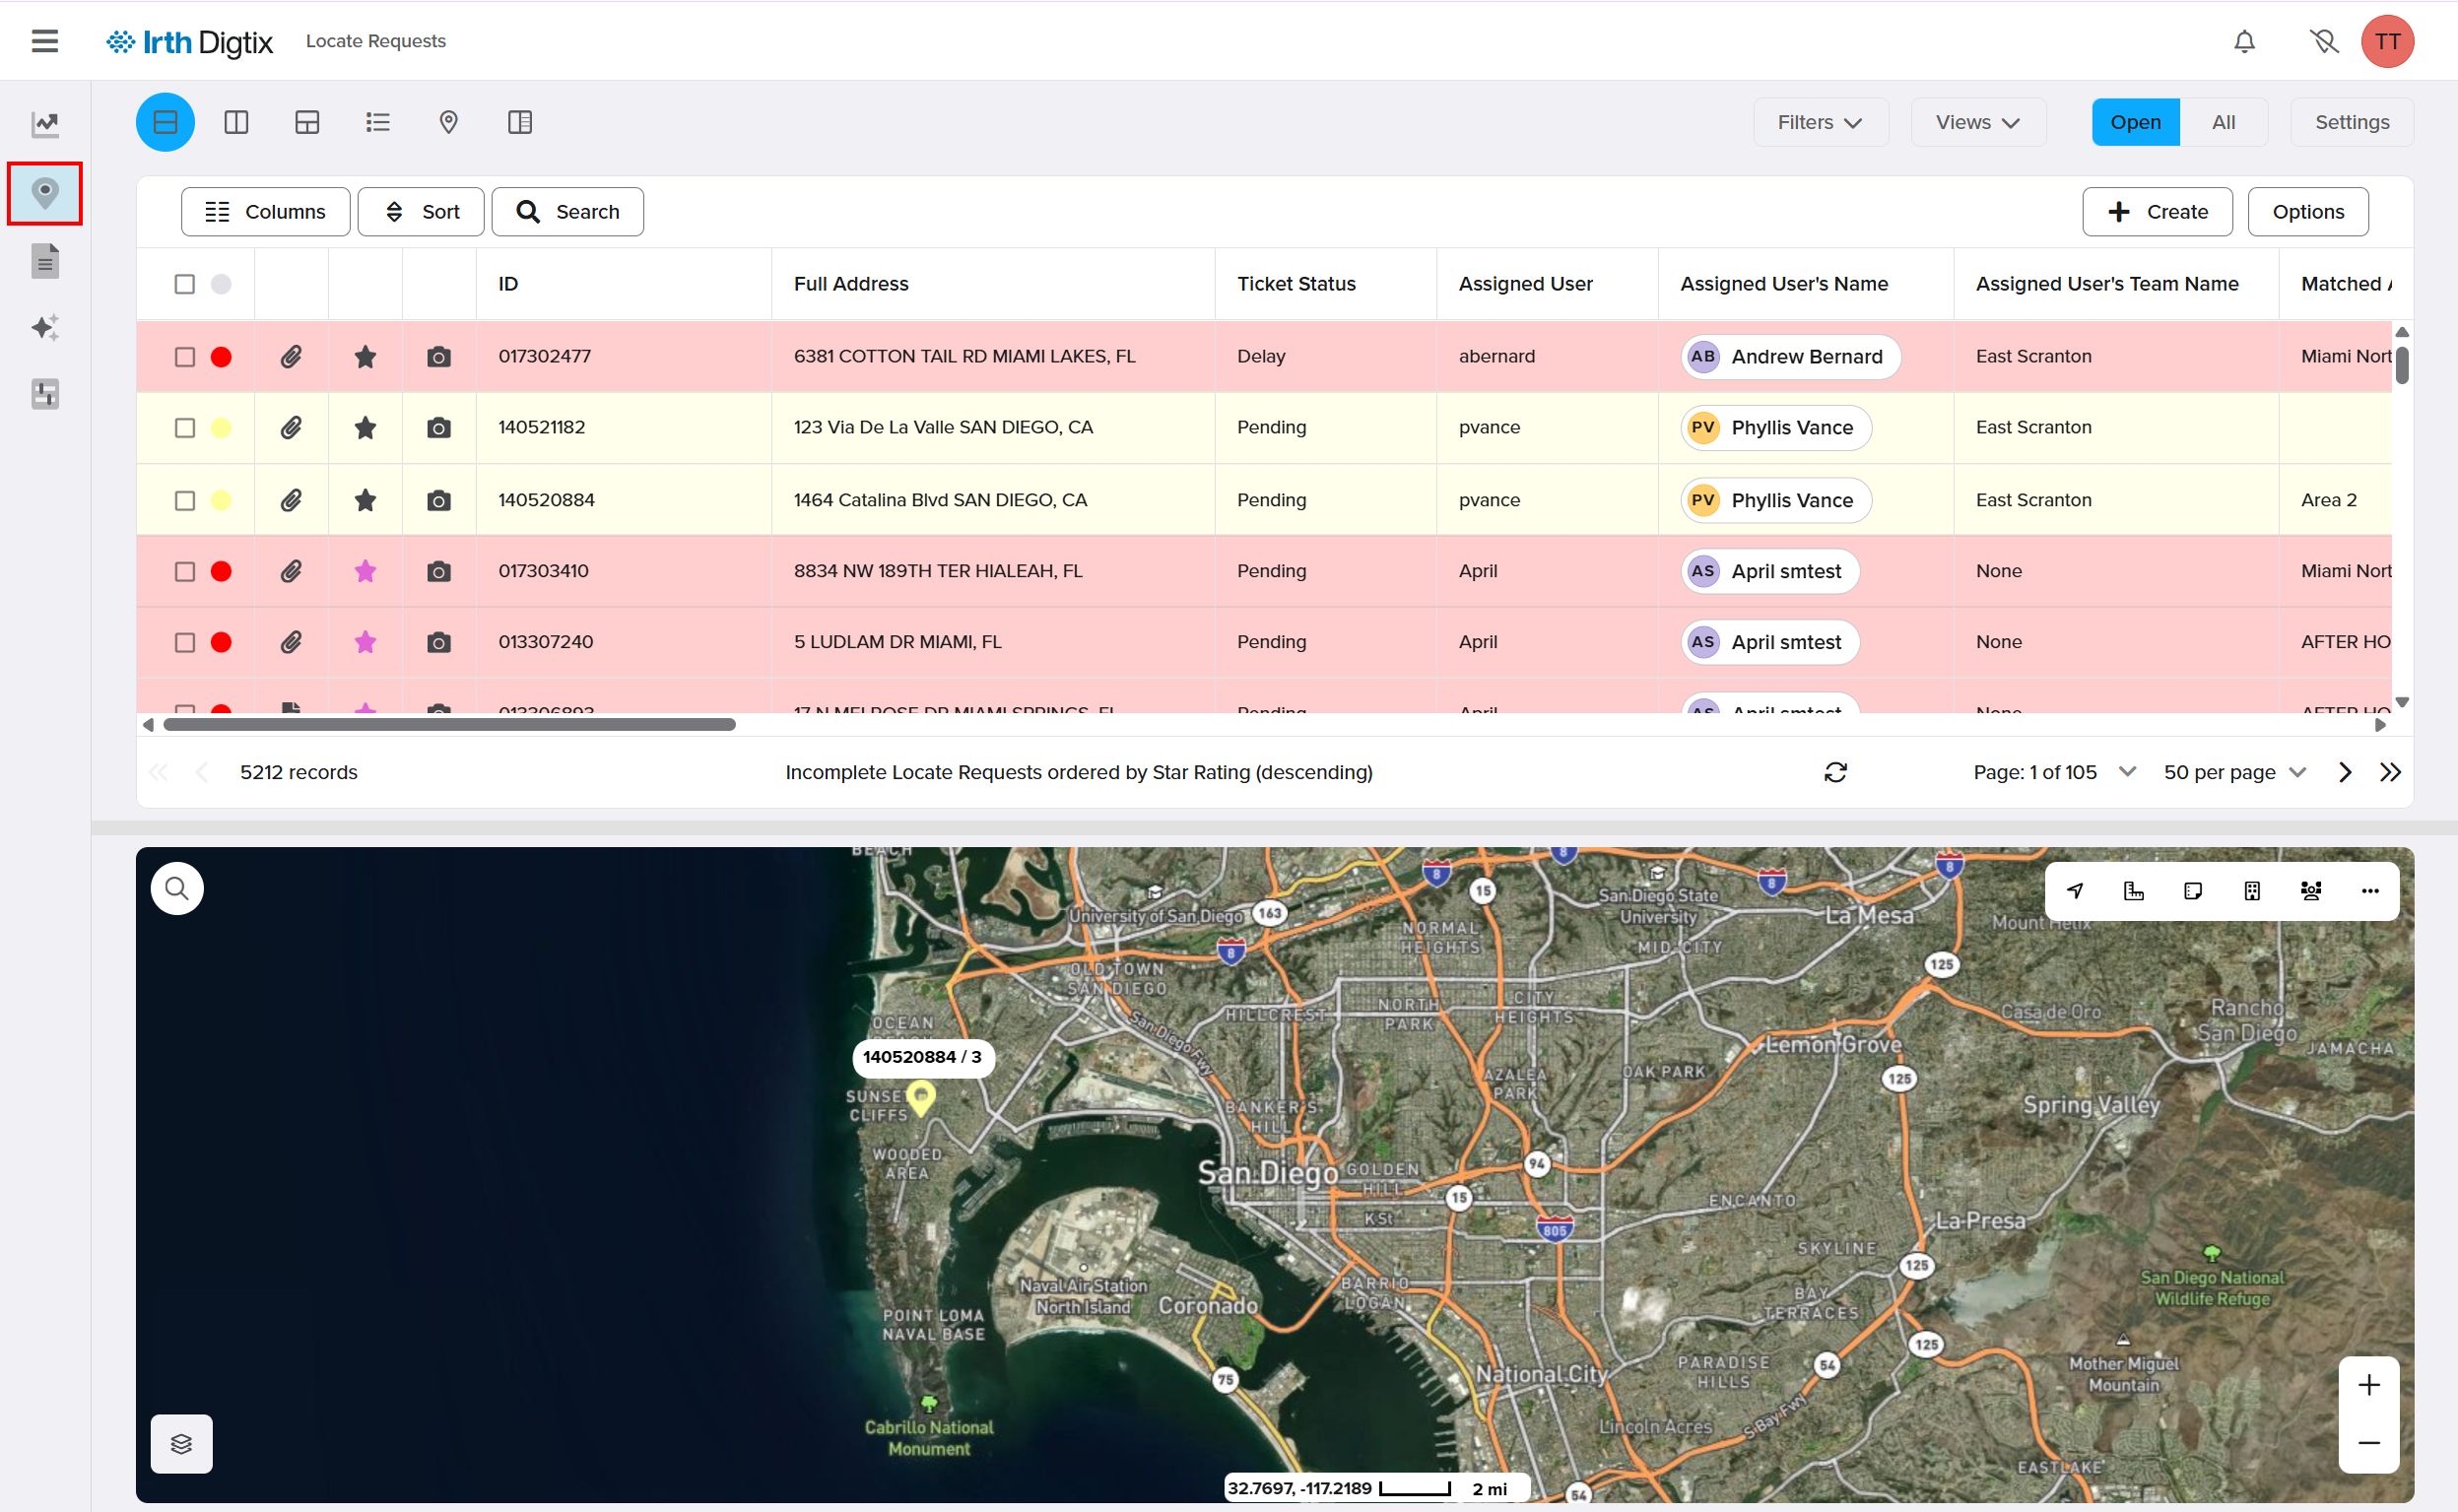The height and width of the screenshot is (1512, 2458).
Task: Expand the Filters dropdown
Action: coord(1820,122)
